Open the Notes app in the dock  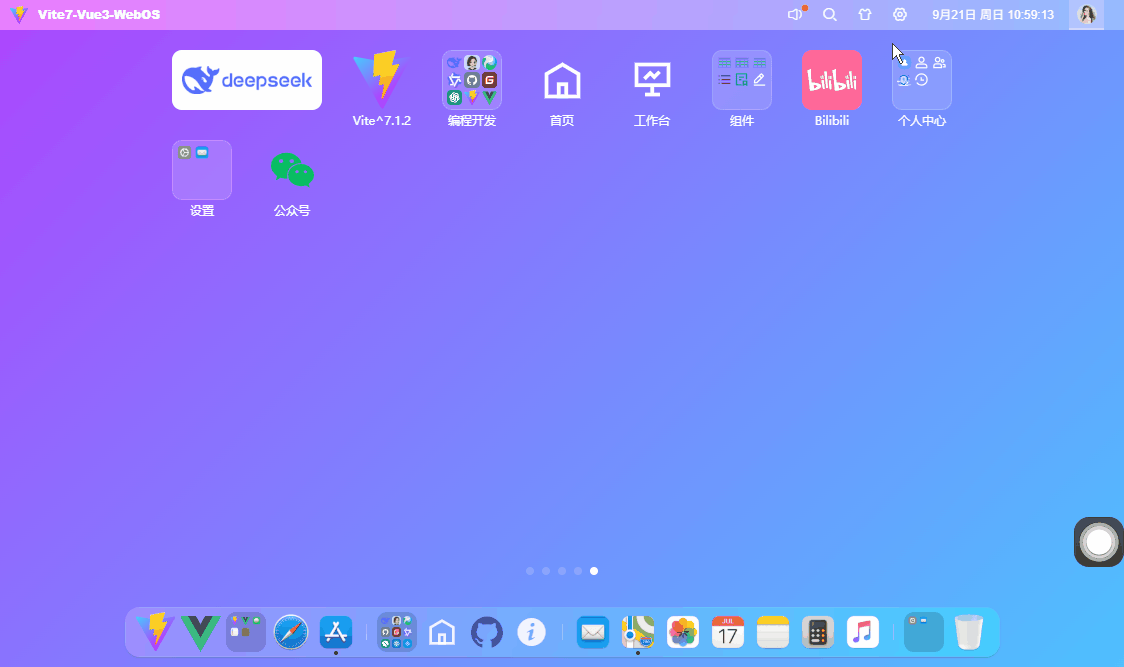coord(773,632)
